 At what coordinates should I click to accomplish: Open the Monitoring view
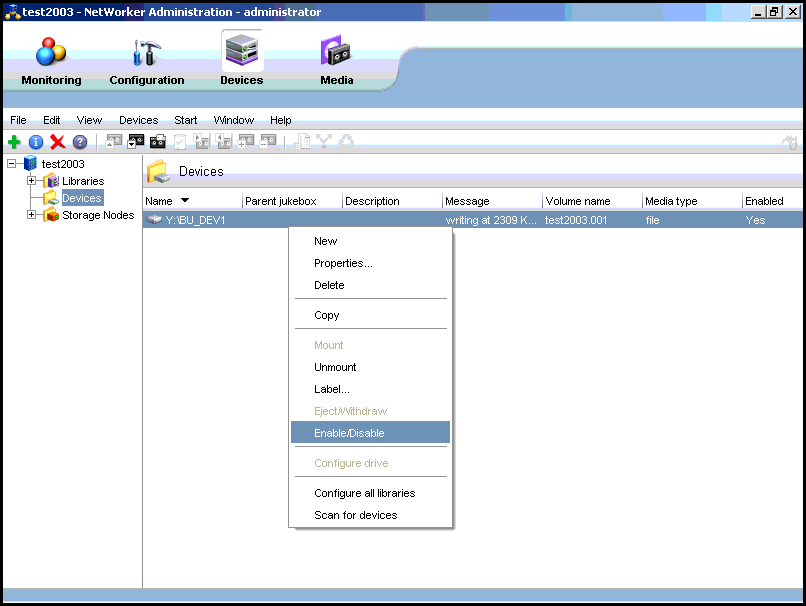[x=51, y=61]
